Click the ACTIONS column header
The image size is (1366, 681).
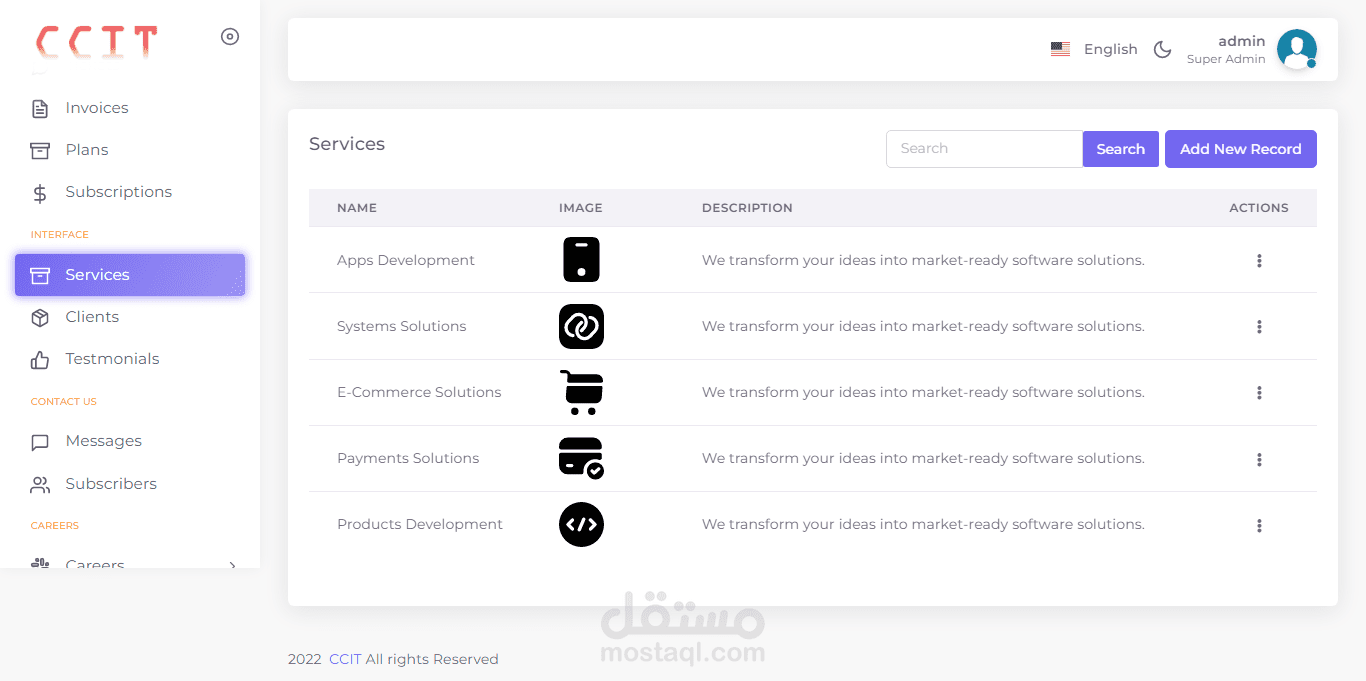click(1259, 208)
